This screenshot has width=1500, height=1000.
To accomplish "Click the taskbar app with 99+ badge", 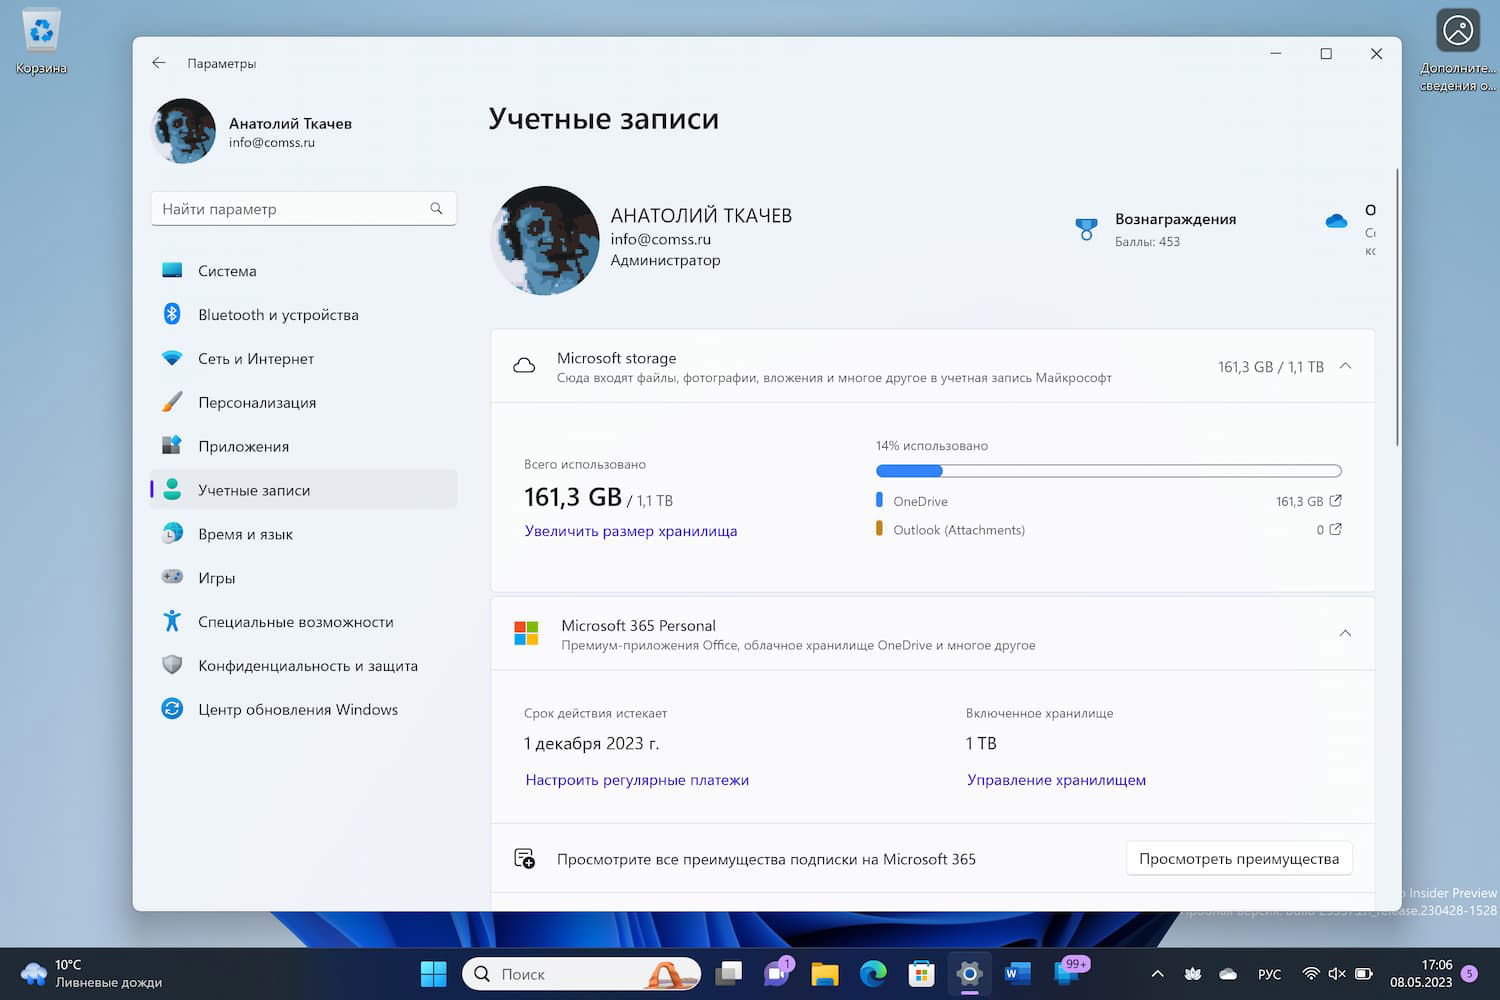I will [1069, 973].
